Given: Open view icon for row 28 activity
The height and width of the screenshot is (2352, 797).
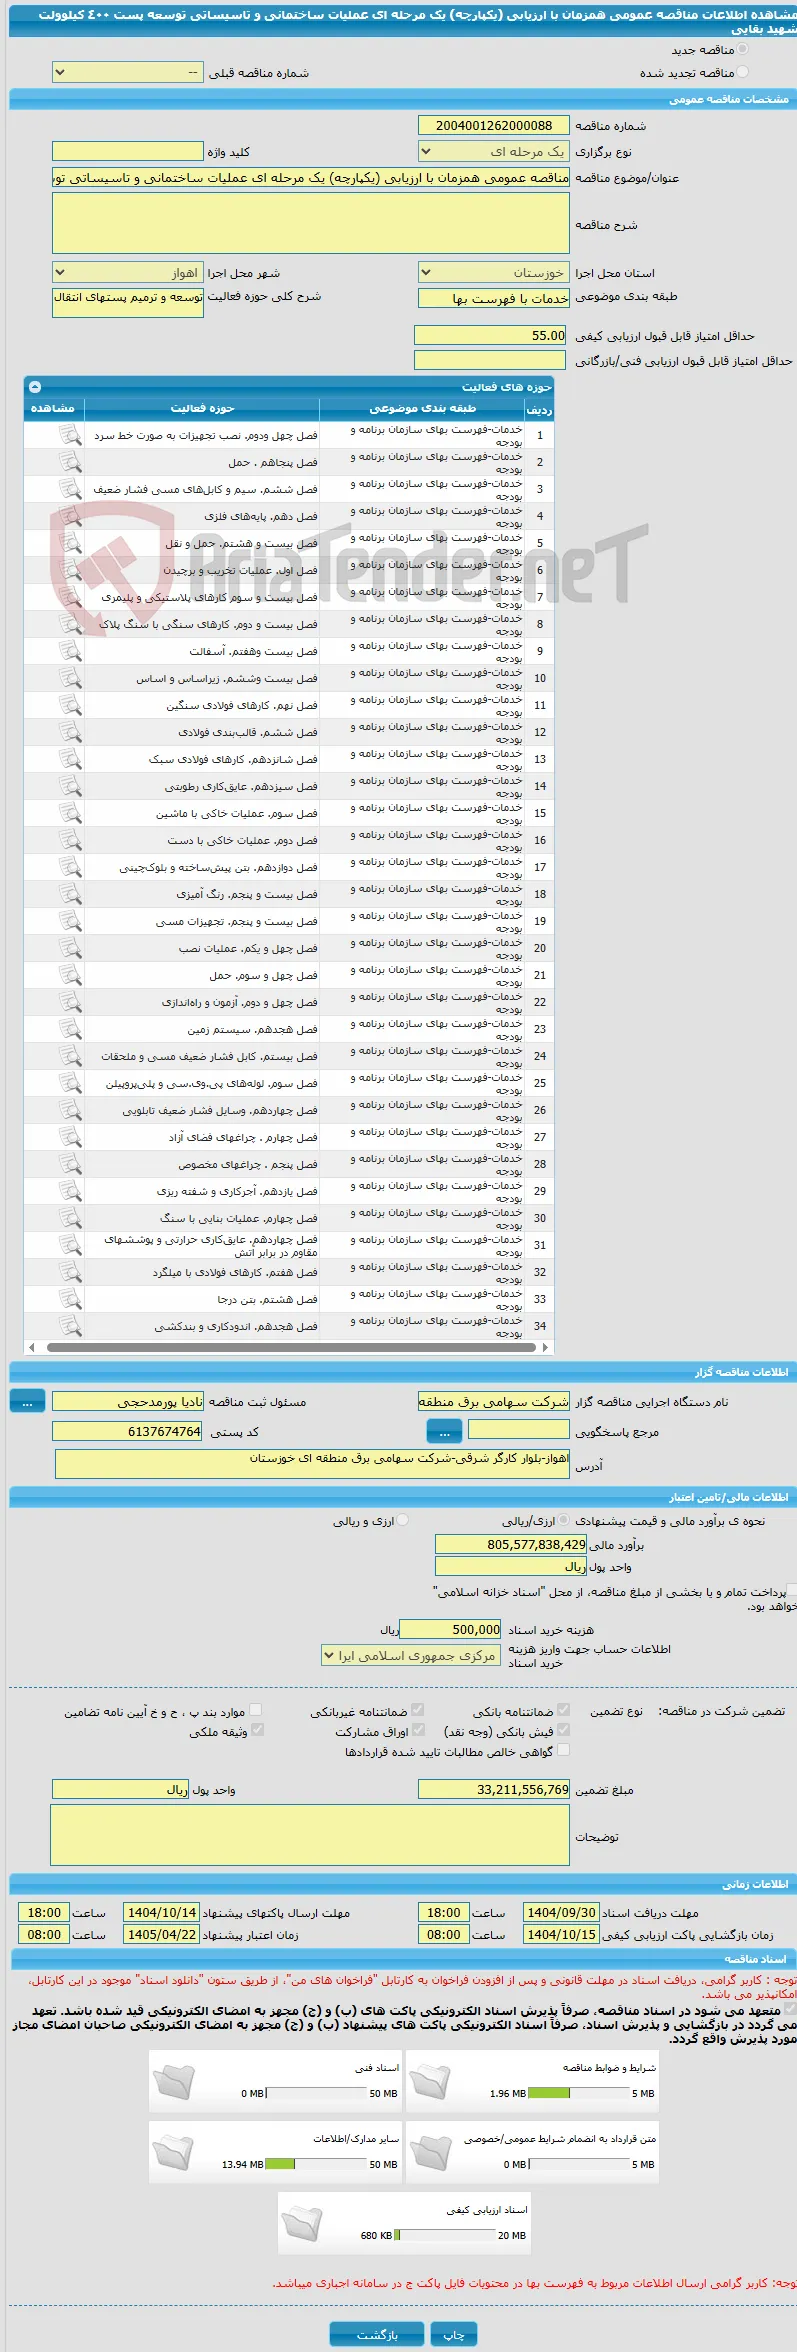Looking at the screenshot, I should click(x=69, y=1164).
